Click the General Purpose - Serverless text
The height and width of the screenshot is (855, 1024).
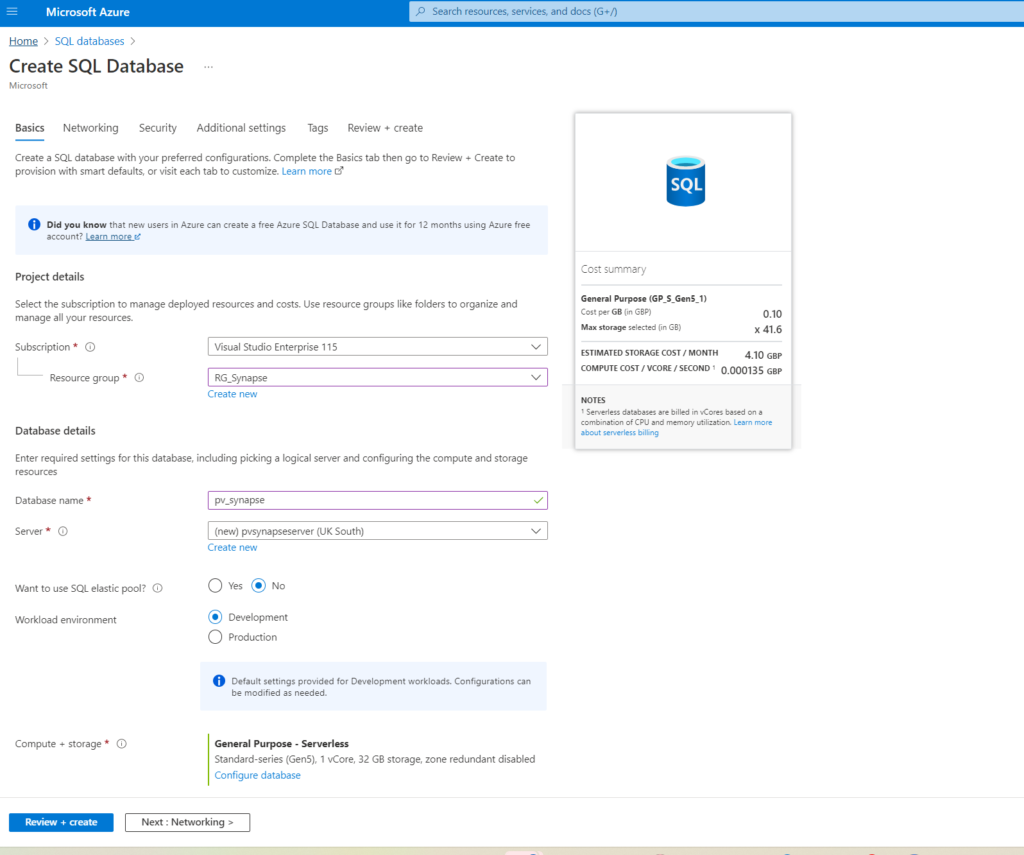point(281,743)
